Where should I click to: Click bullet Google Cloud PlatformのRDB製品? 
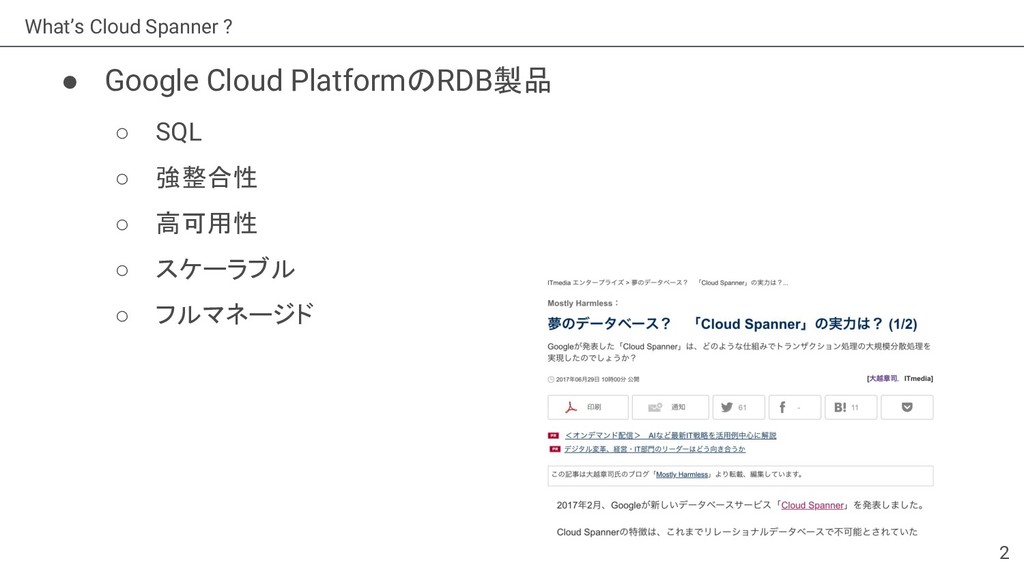(x=328, y=81)
